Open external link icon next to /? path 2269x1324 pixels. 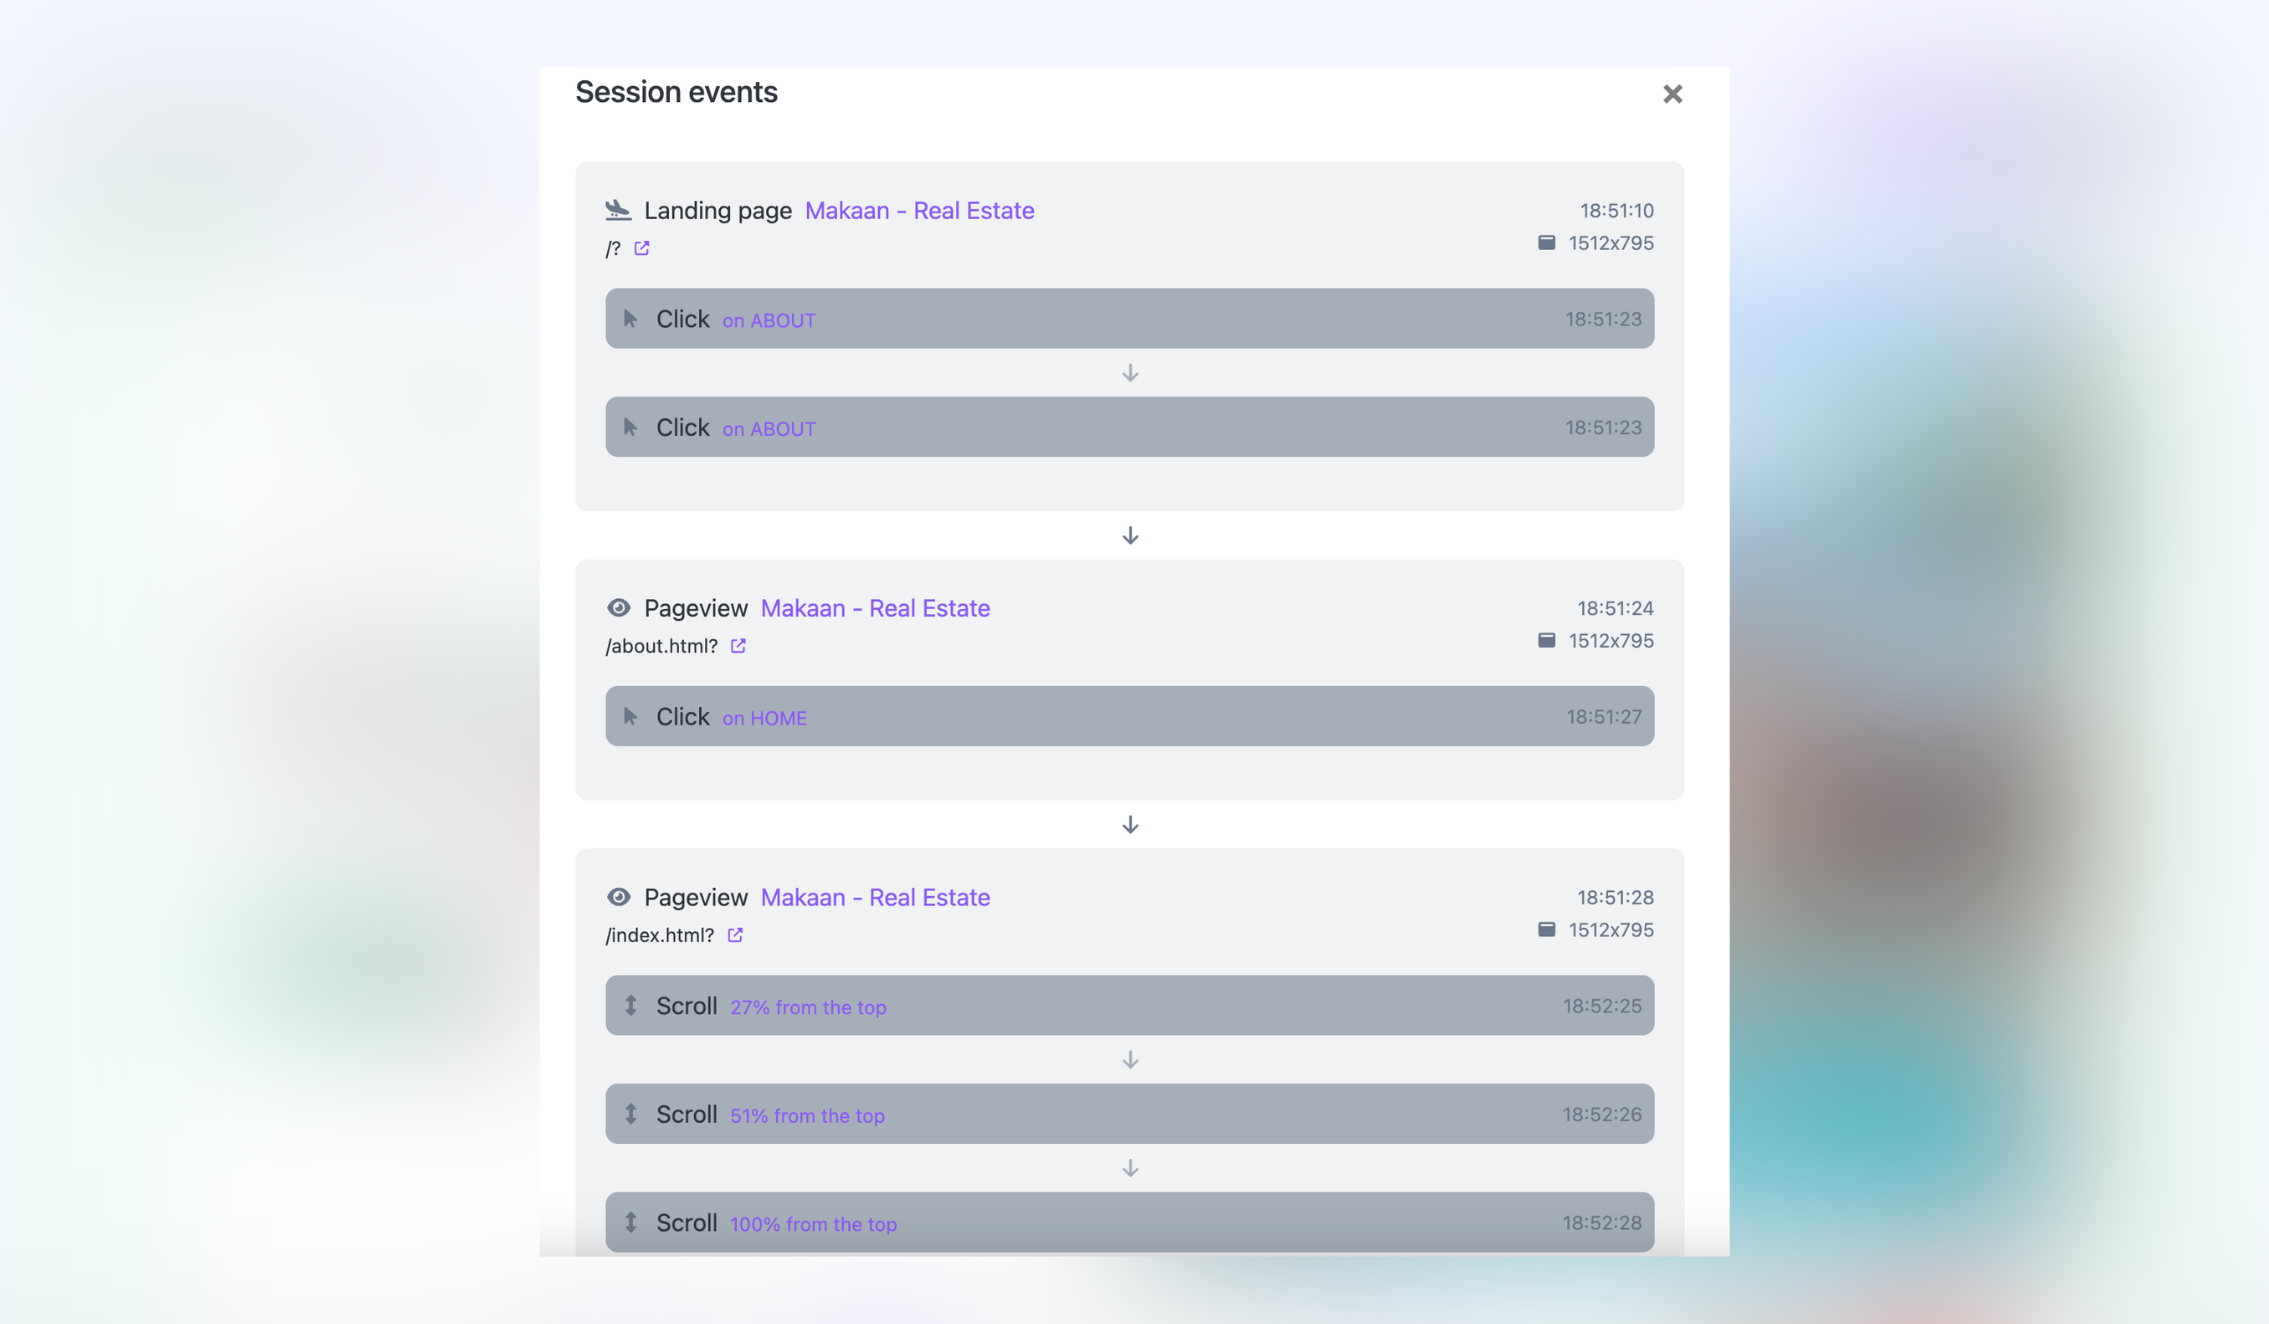tap(642, 248)
